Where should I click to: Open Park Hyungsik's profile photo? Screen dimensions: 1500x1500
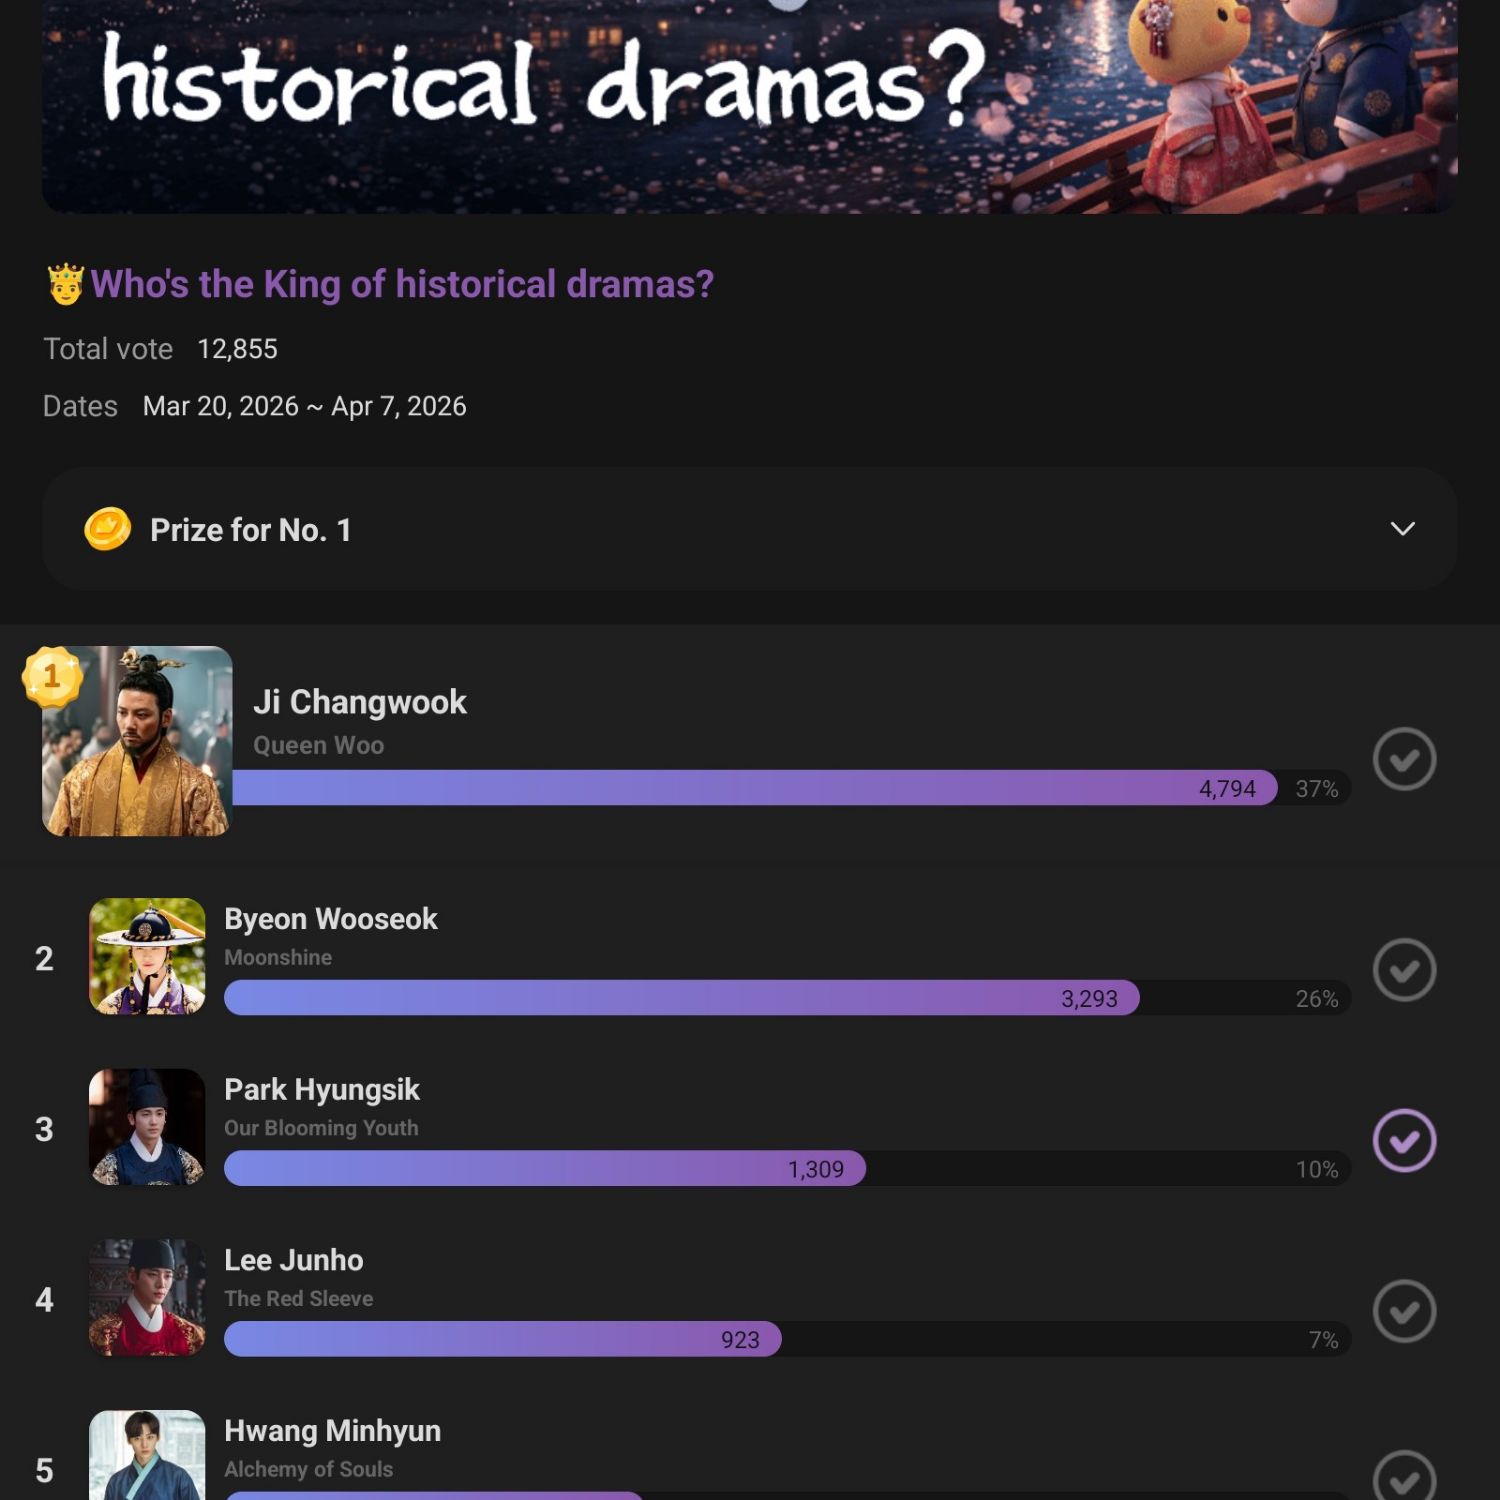pos(147,1127)
